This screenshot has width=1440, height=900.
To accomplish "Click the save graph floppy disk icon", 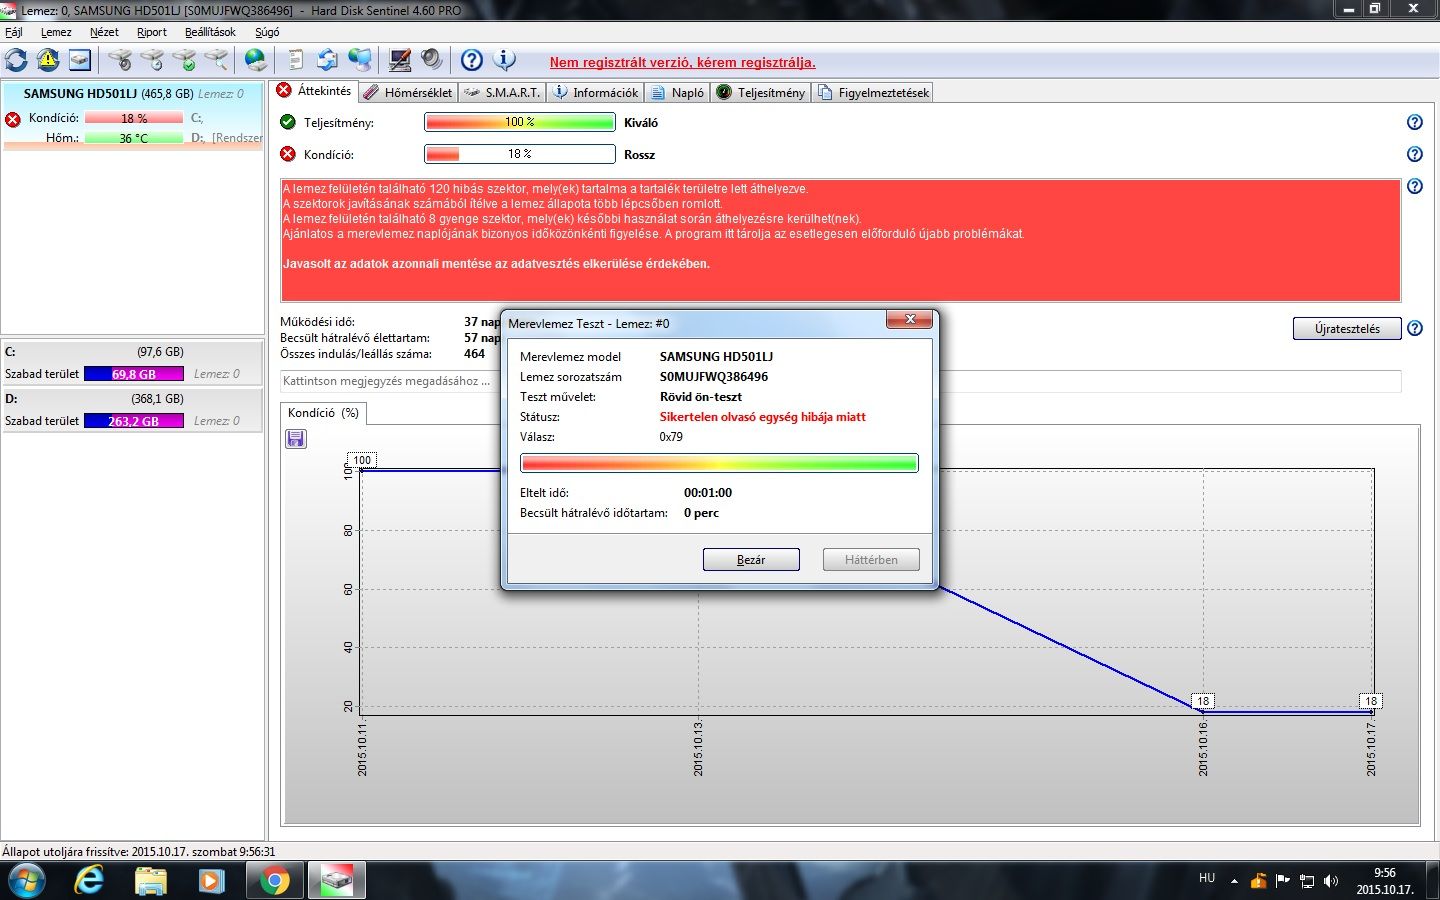I will pyautogui.click(x=296, y=439).
